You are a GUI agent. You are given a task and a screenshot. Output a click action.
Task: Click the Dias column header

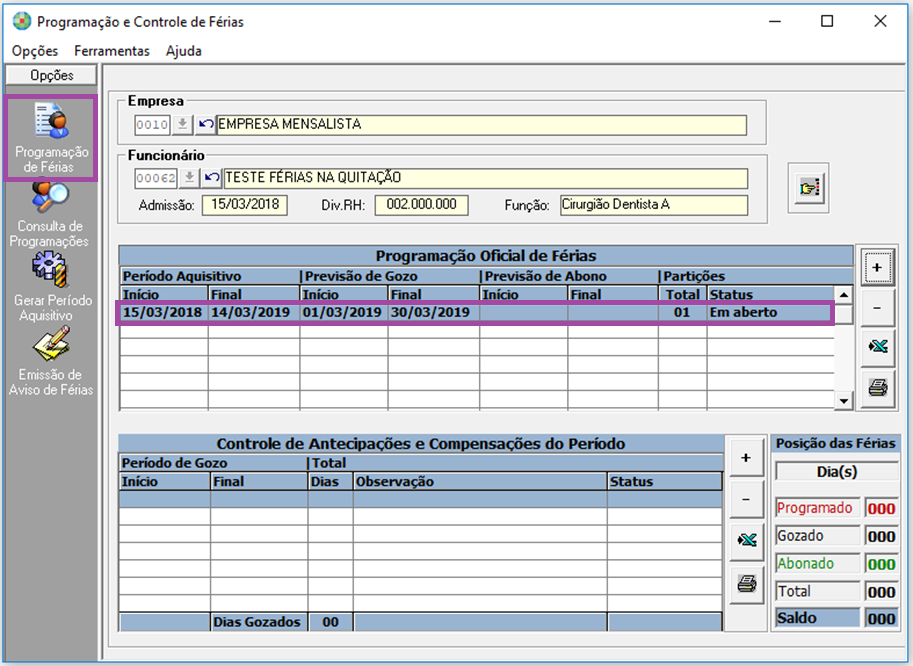[x=330, y=481]
